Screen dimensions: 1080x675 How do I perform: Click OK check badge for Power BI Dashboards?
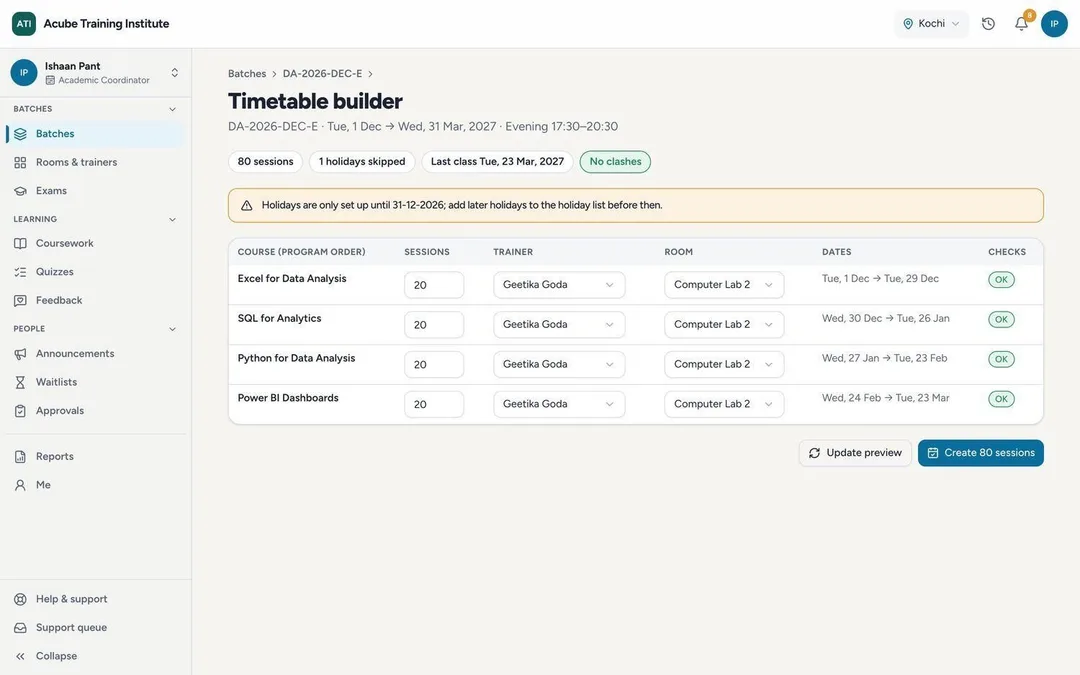tap(1001, 399)
